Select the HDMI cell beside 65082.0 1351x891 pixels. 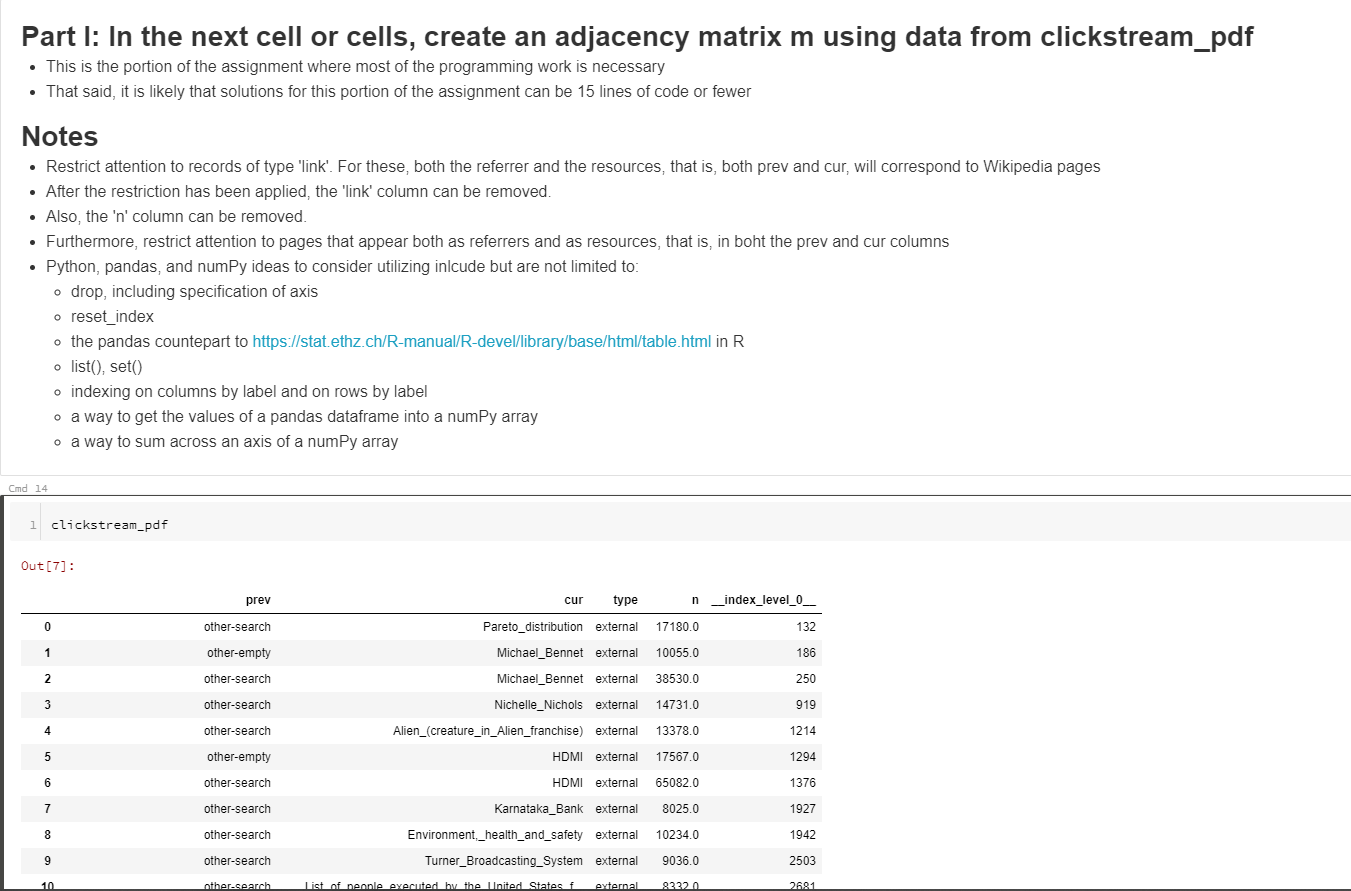[568, 783]
